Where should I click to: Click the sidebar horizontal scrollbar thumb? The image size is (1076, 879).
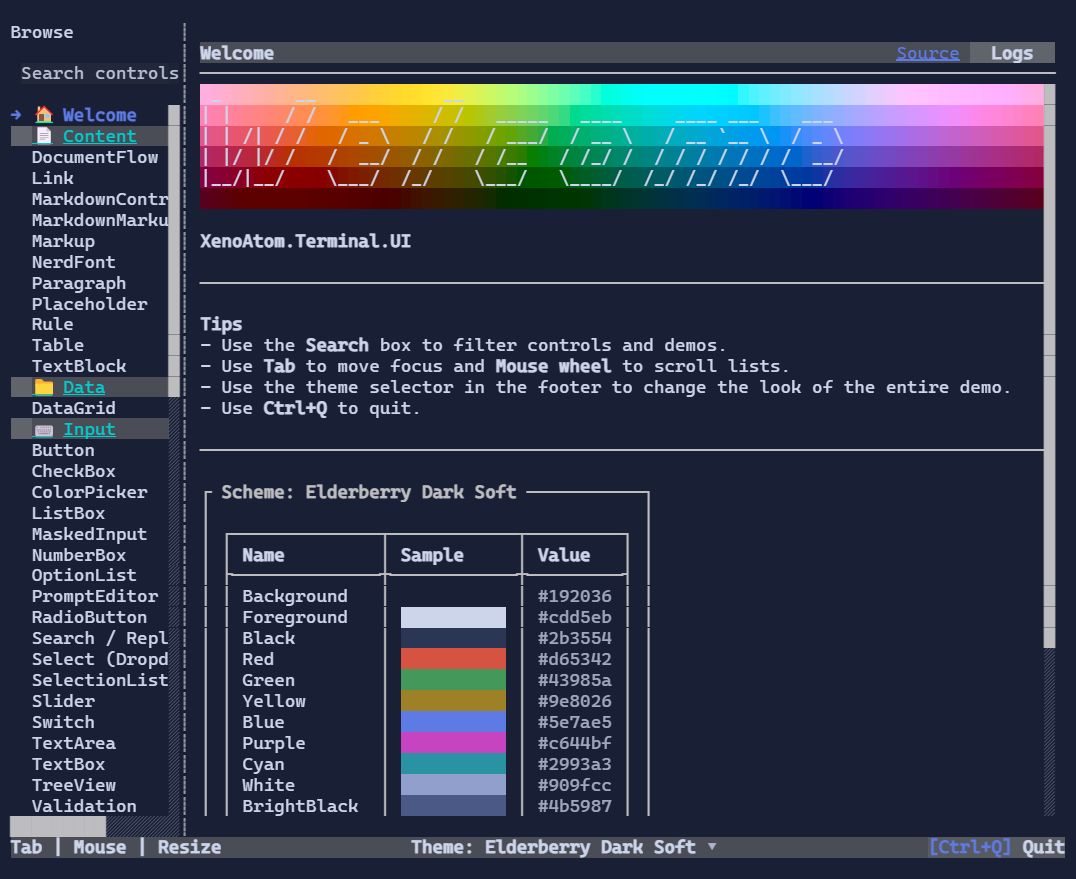pos(58,826)
